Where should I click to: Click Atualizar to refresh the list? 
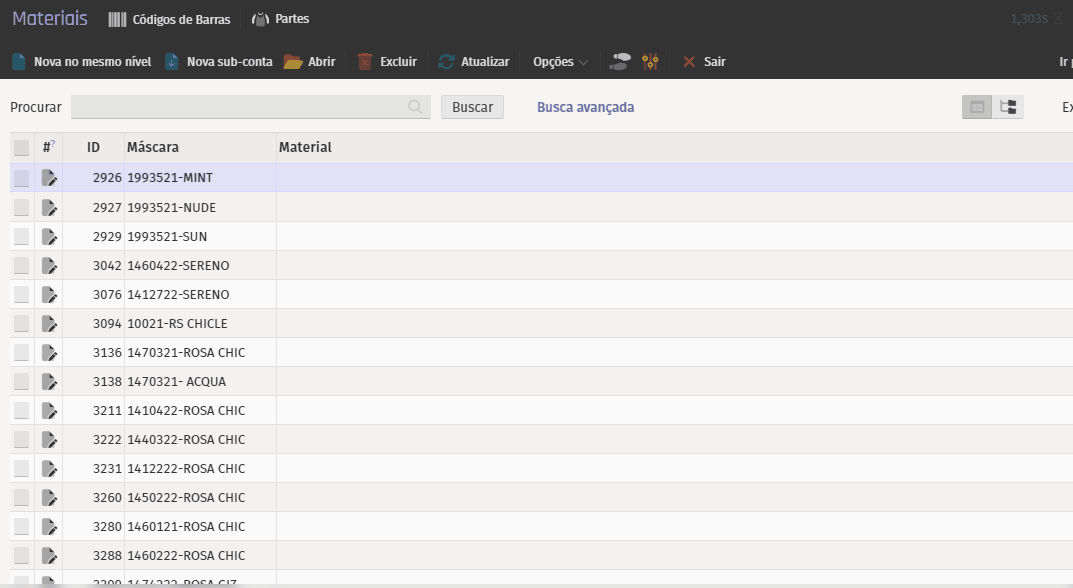pyautogui.click(x=473, y=62)
